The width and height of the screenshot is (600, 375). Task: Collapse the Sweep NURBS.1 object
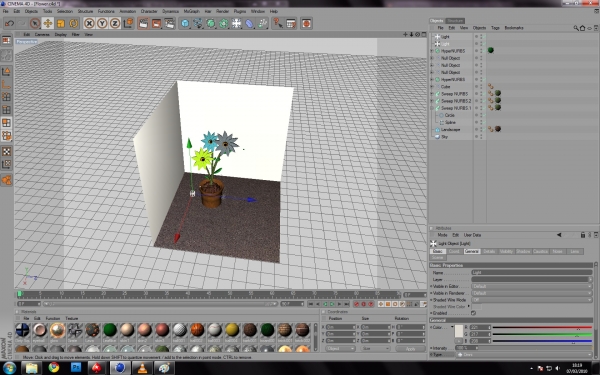click(x=432, y=108)
